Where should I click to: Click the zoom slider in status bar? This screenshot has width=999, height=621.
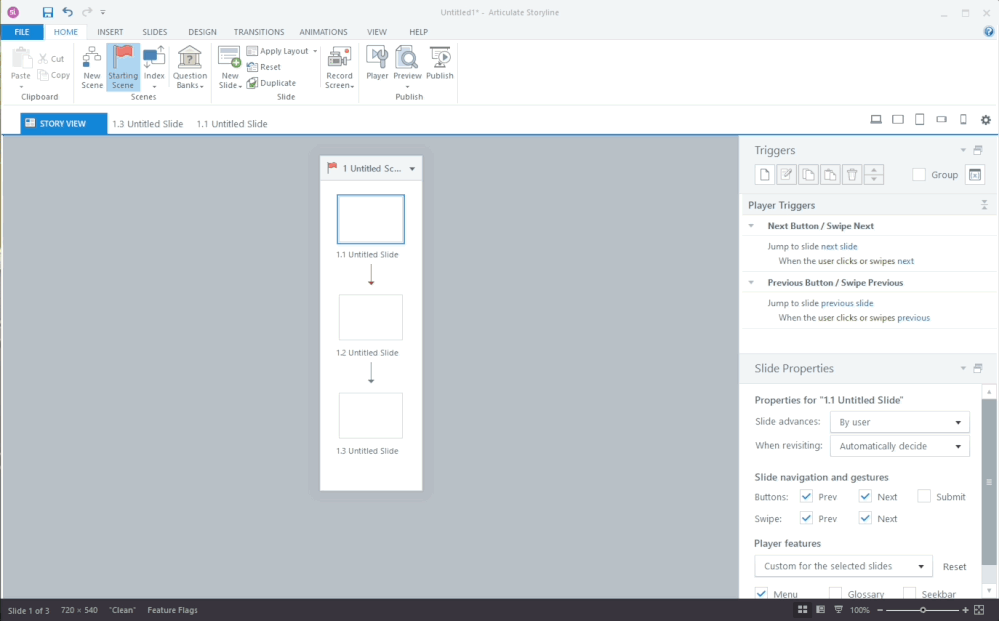pos(922,610)
